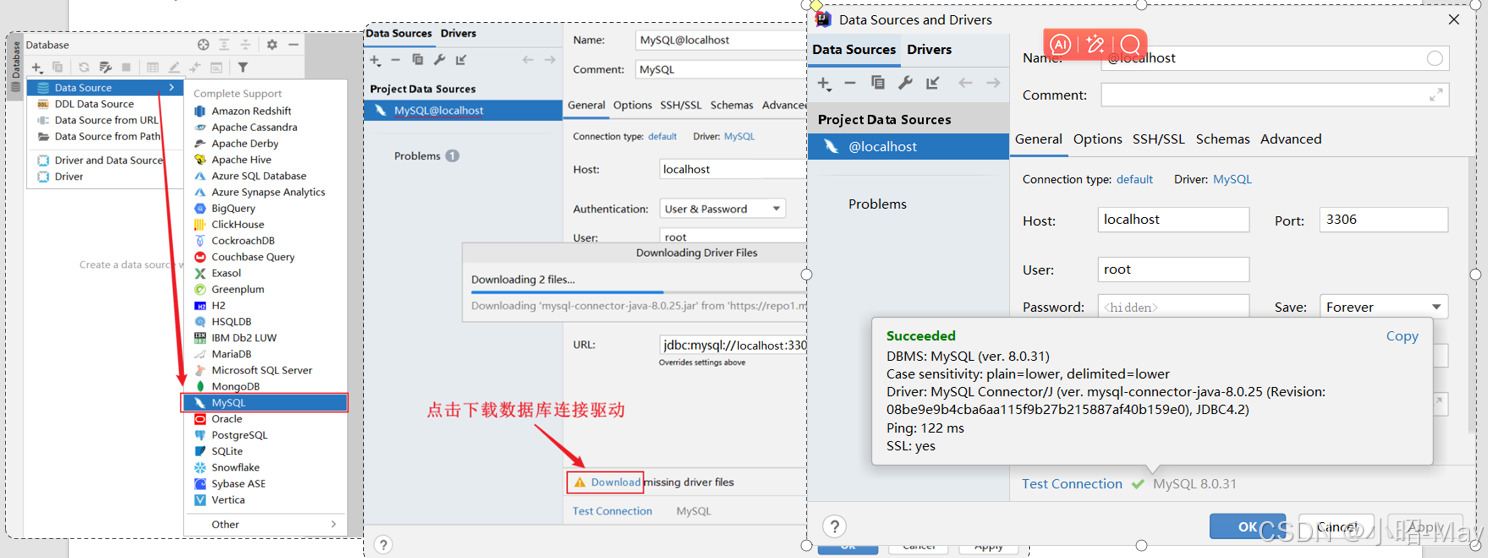Select MySQL in the database type list
Image resolution: width=1488 pixels, height=558 pixels.
click(x=265, y=403)
